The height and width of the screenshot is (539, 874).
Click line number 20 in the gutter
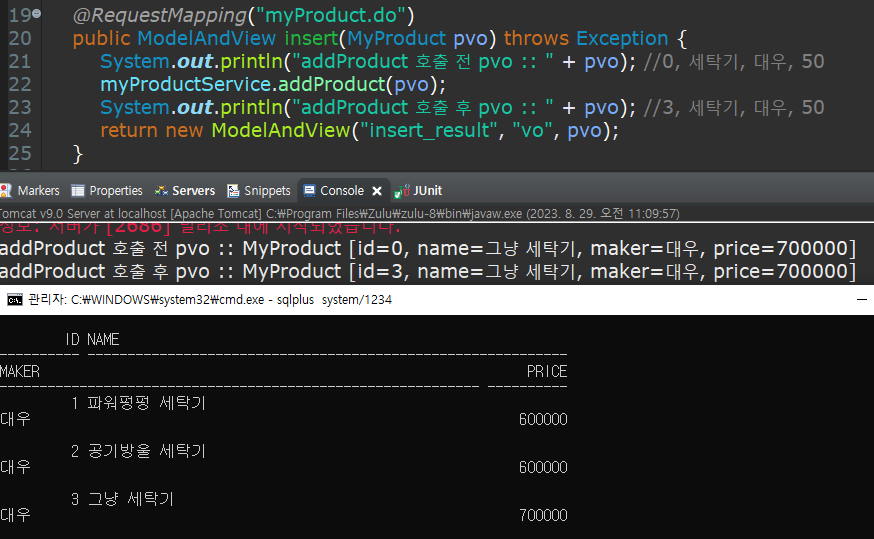[20, 38]
